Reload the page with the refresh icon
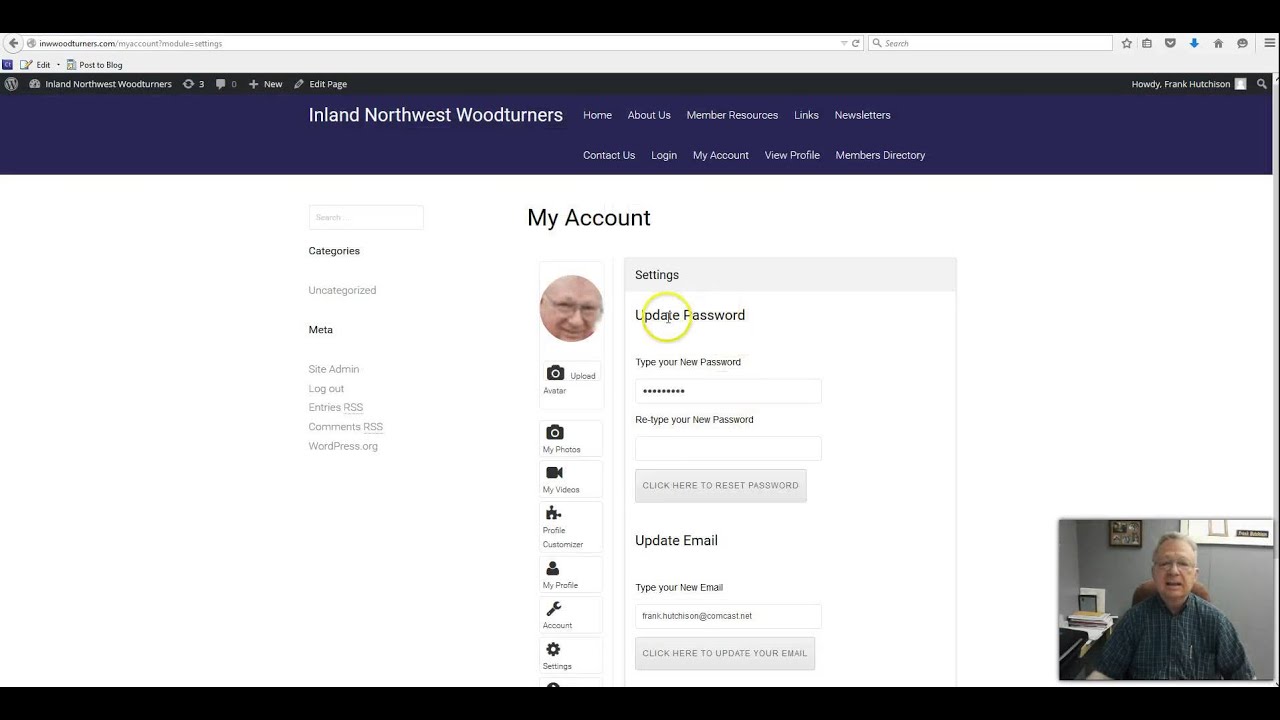Image resolution: width=1280 pixels, height=720 pixels. pos(856,43)
